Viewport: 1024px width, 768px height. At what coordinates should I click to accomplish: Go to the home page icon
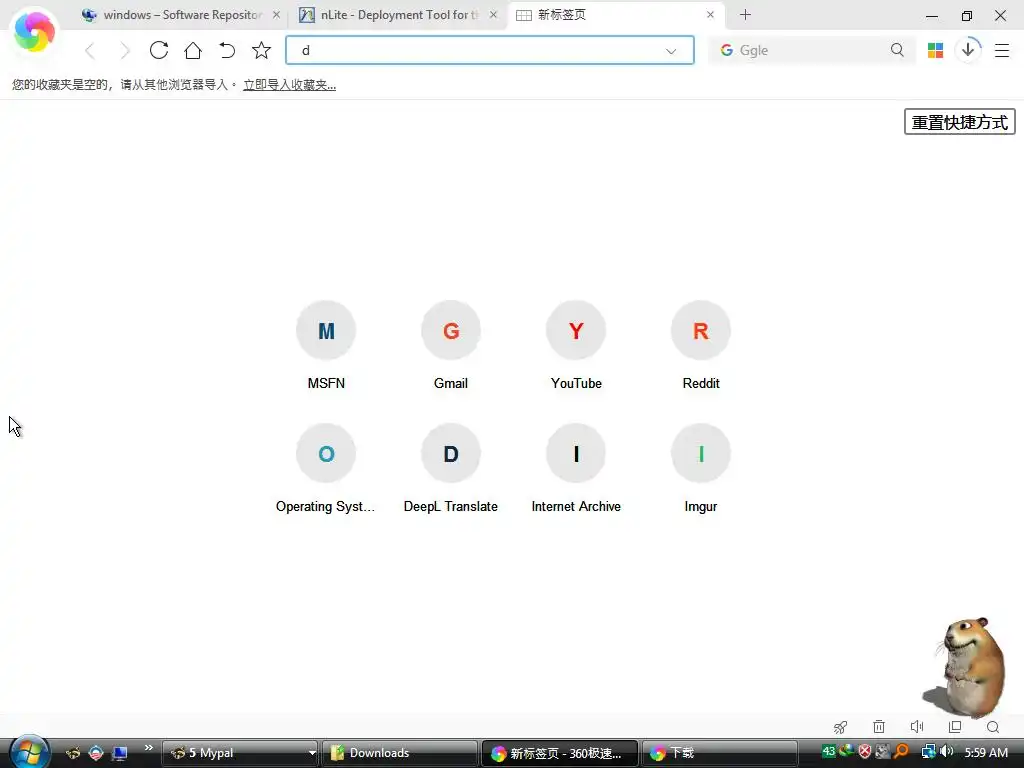pos(193,50)
